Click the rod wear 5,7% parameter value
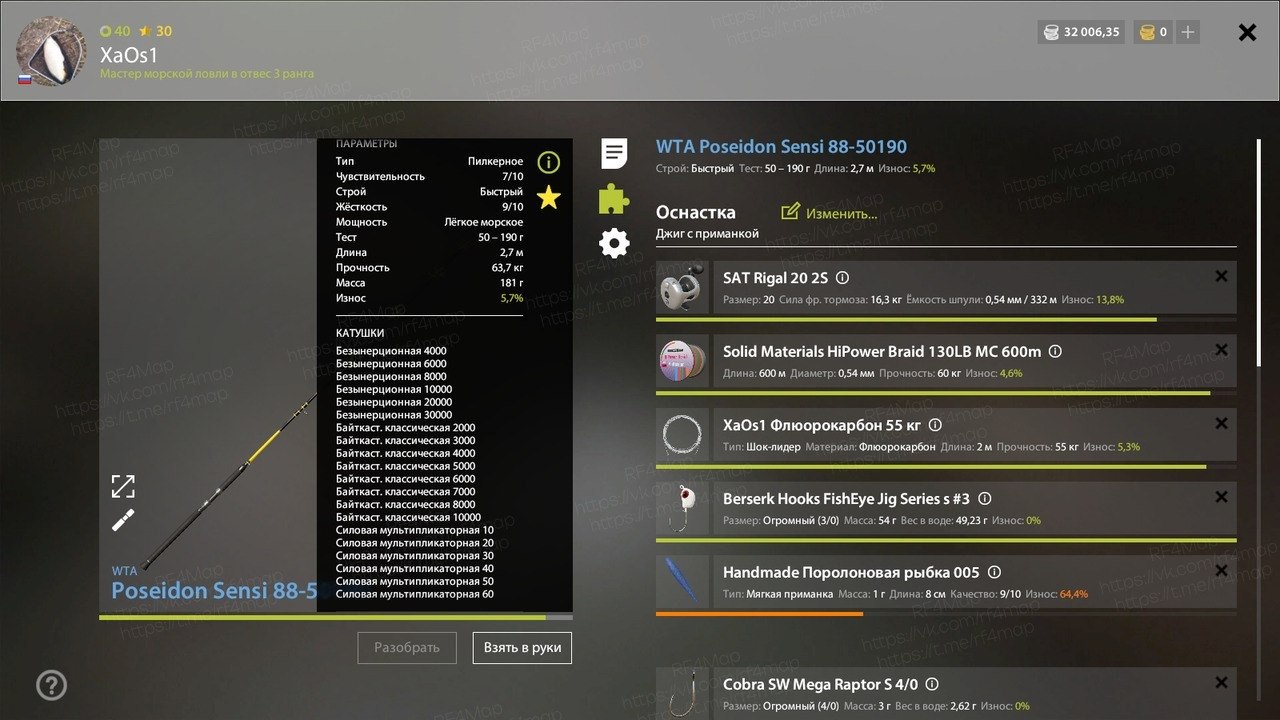The height and width of the screenshot is (720, 1280). click(x=511, y=298)
